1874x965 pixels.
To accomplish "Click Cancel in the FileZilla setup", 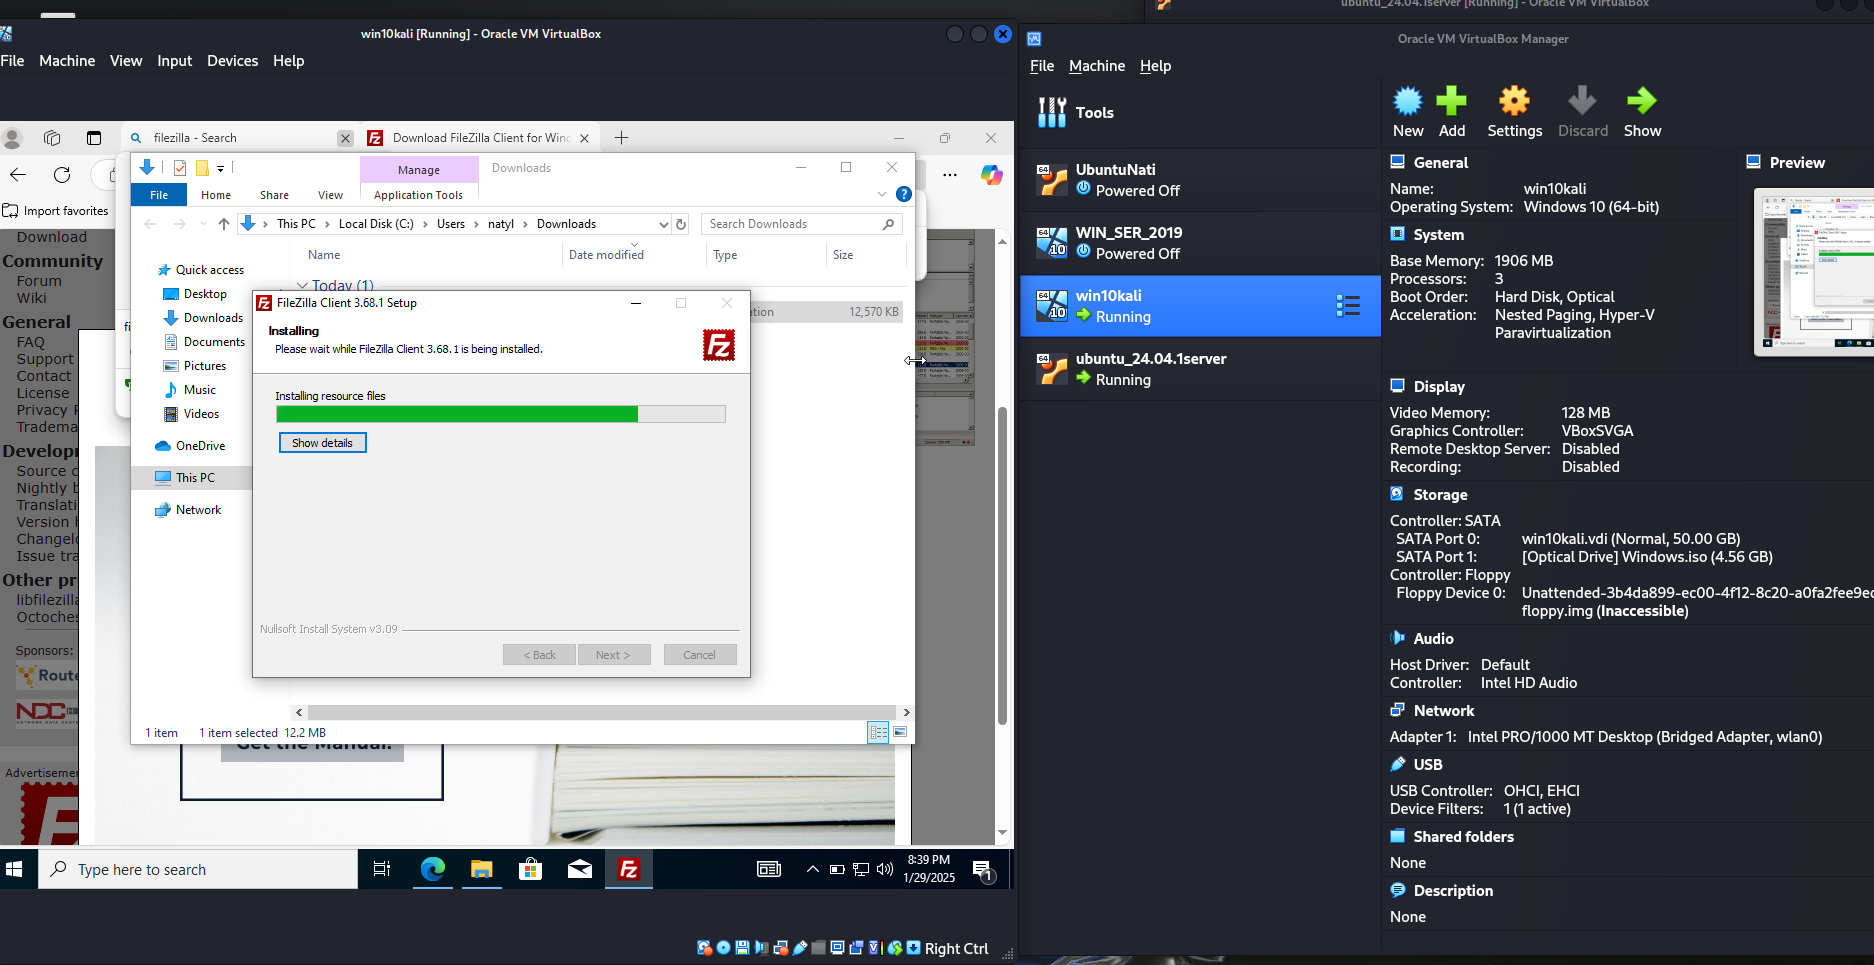I will [699, 655].
